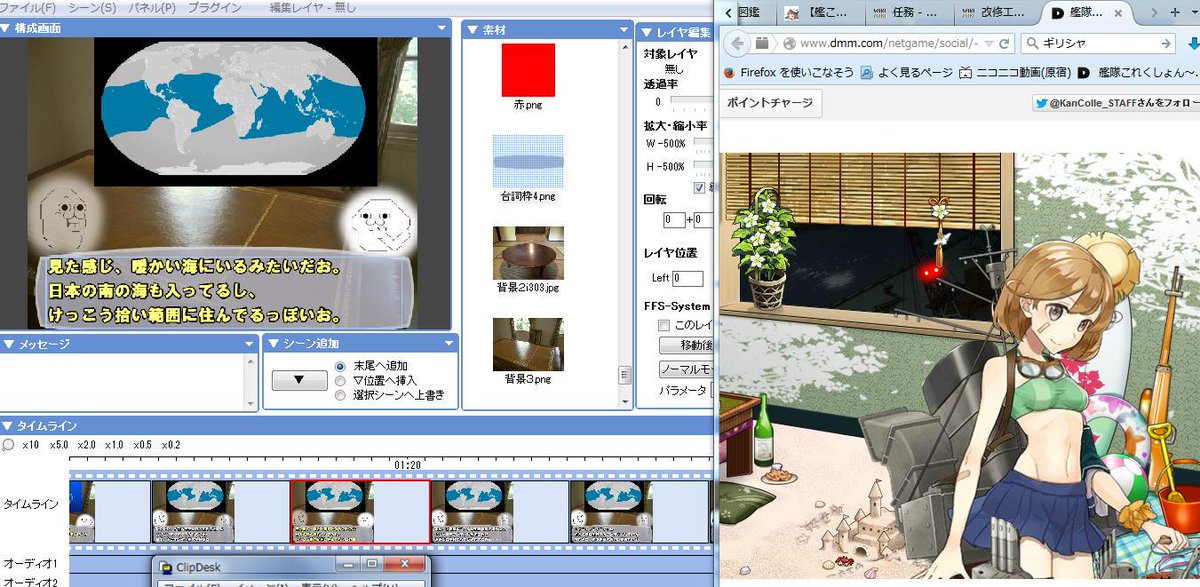Toggle the checkbox below the H scale slider
This screenshot has width=1200, height=587.
(700, 187)
